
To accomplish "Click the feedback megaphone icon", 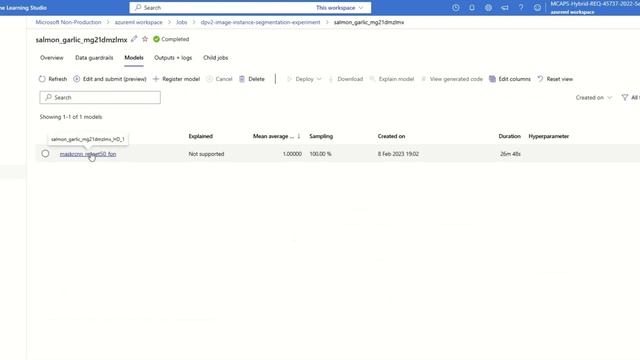I will (x=504, y=7).
